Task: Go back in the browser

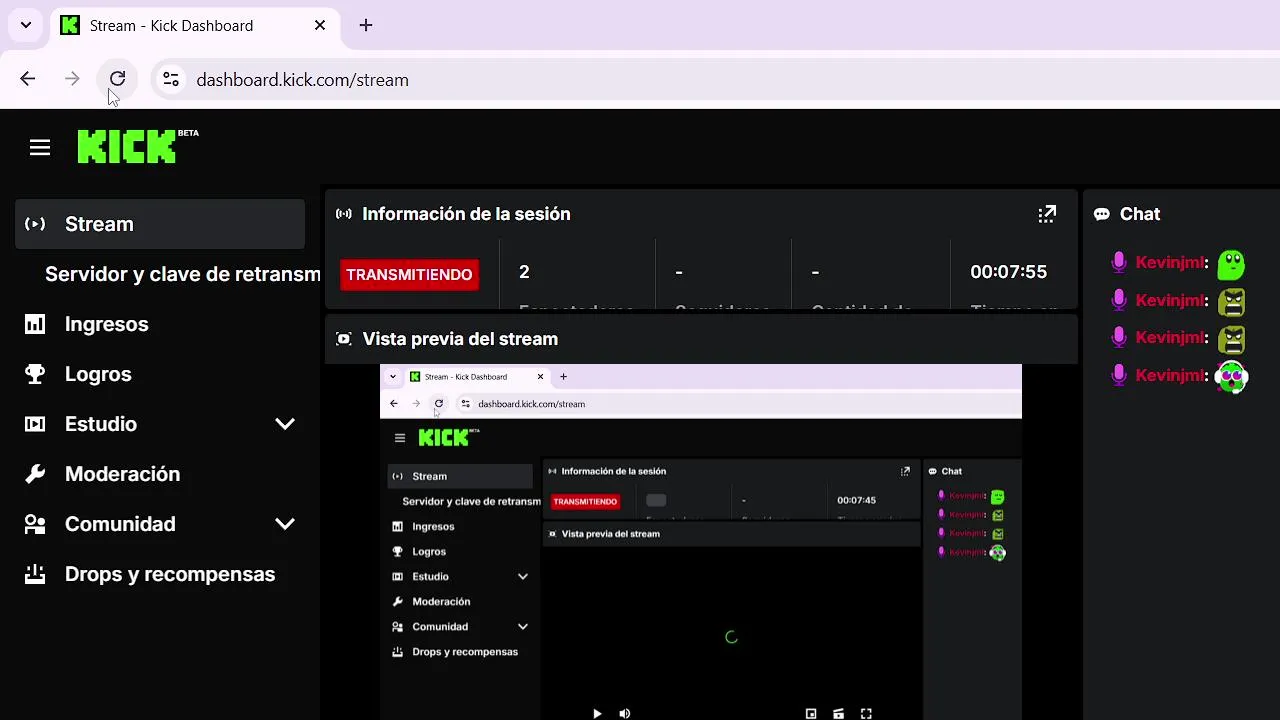Action: click(28, 79)
